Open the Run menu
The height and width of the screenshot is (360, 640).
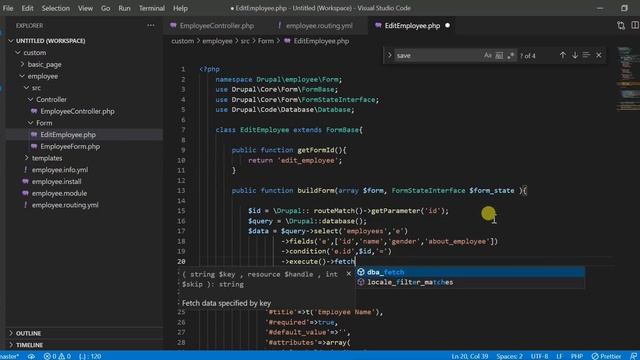click(124, 8)
